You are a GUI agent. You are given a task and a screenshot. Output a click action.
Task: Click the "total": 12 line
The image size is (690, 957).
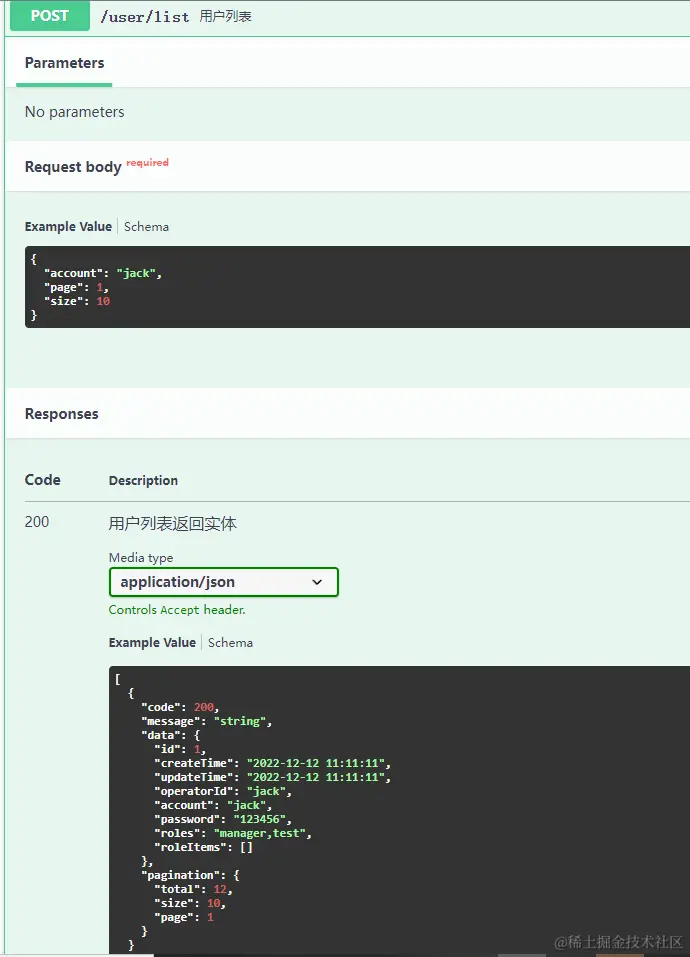[193, 890]
